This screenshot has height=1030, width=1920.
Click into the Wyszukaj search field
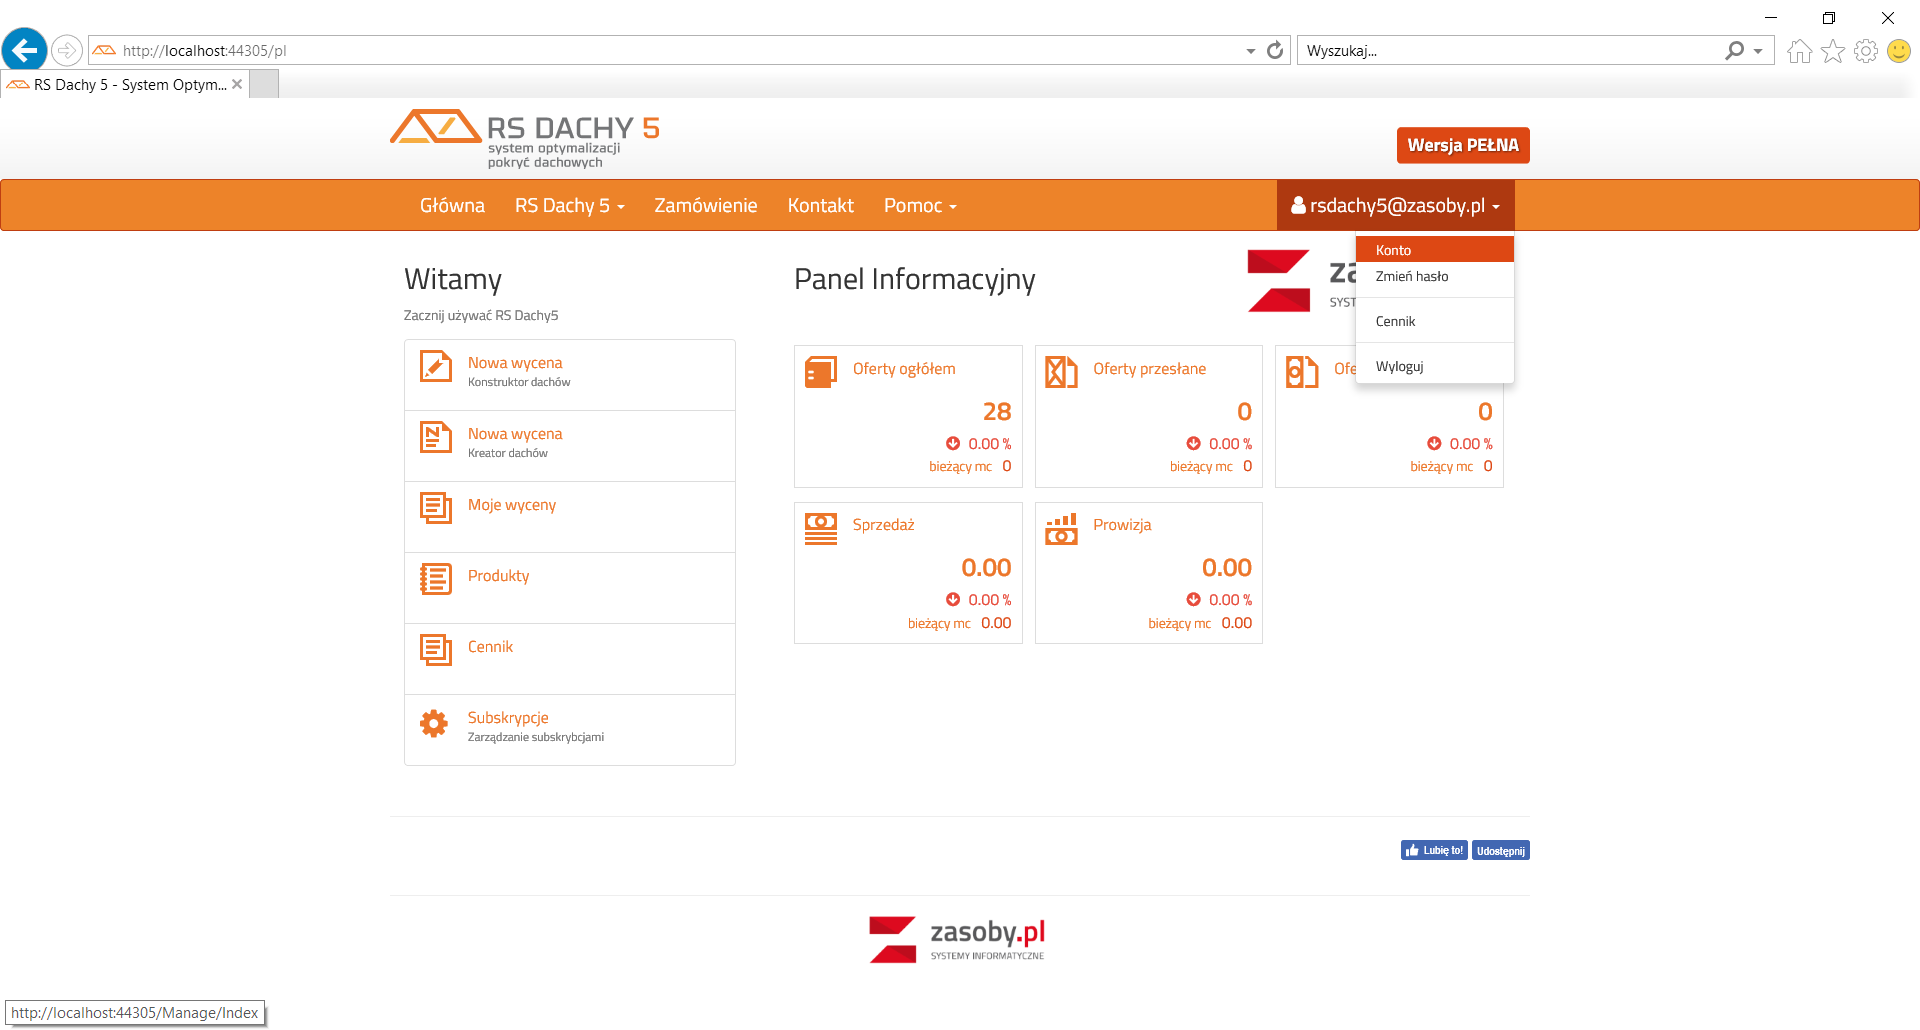pyautogui.click(x=1510, y=51)
